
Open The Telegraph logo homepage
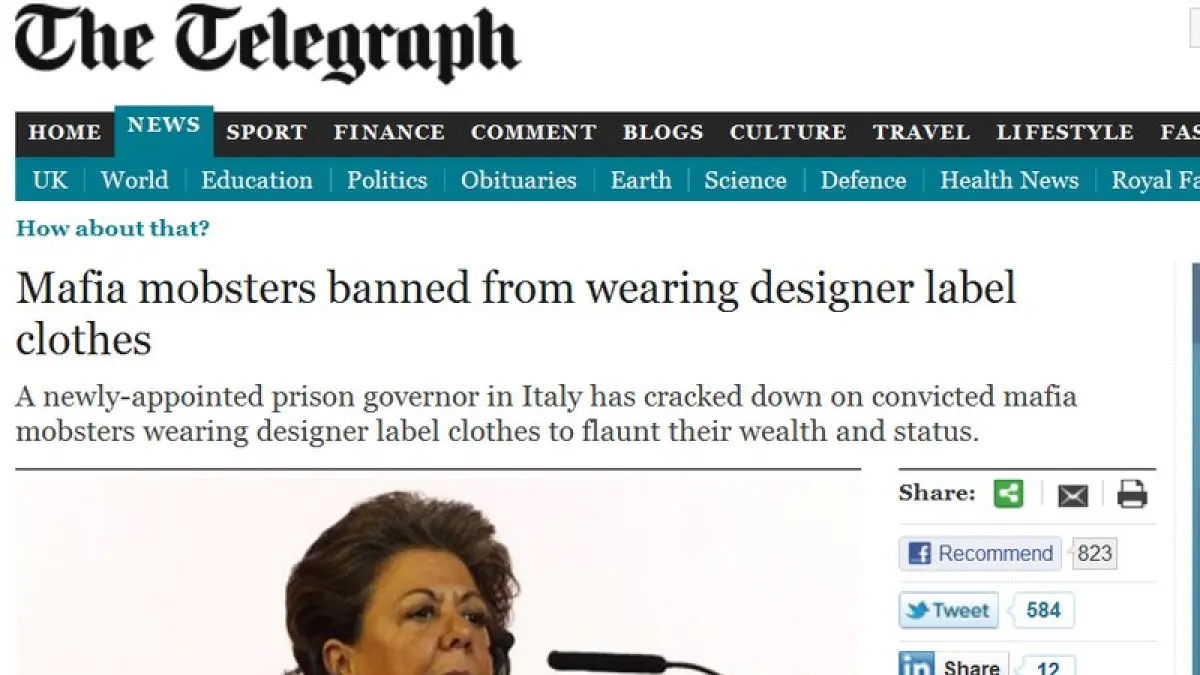click(267, 44)
